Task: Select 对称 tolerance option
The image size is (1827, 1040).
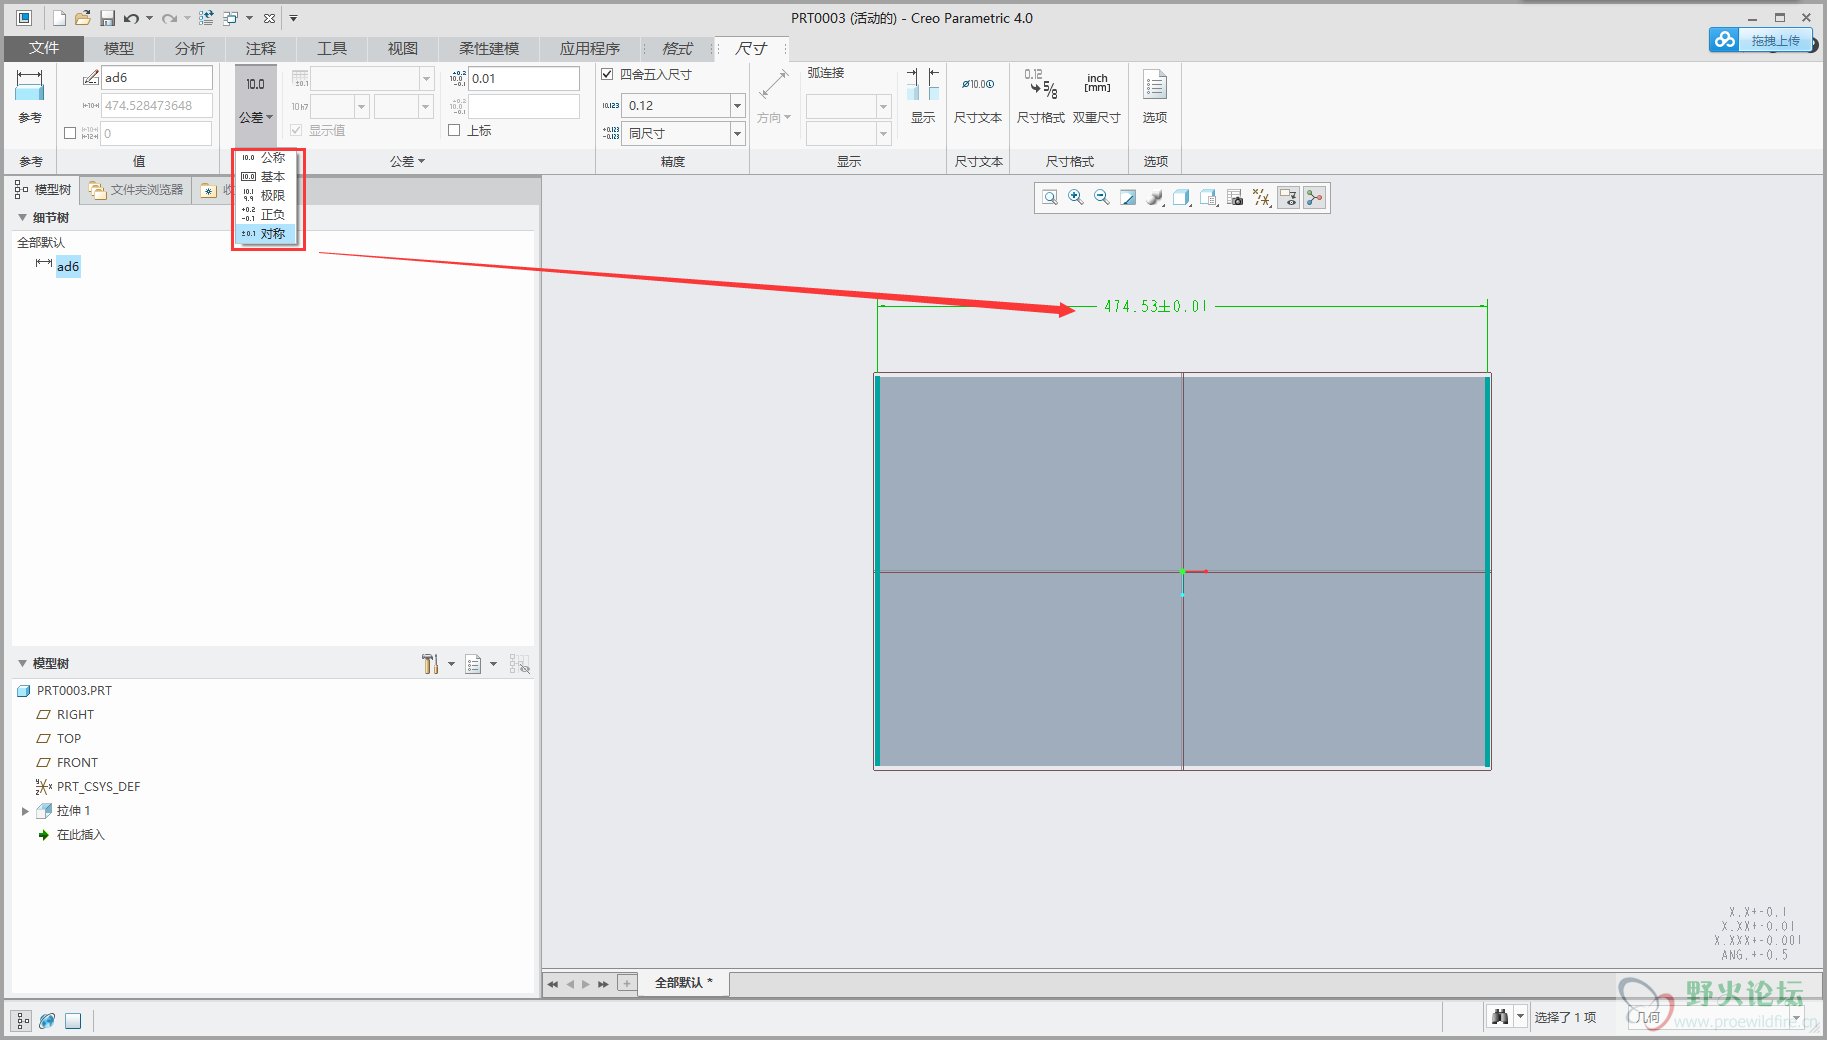Action: coord(264,234)
